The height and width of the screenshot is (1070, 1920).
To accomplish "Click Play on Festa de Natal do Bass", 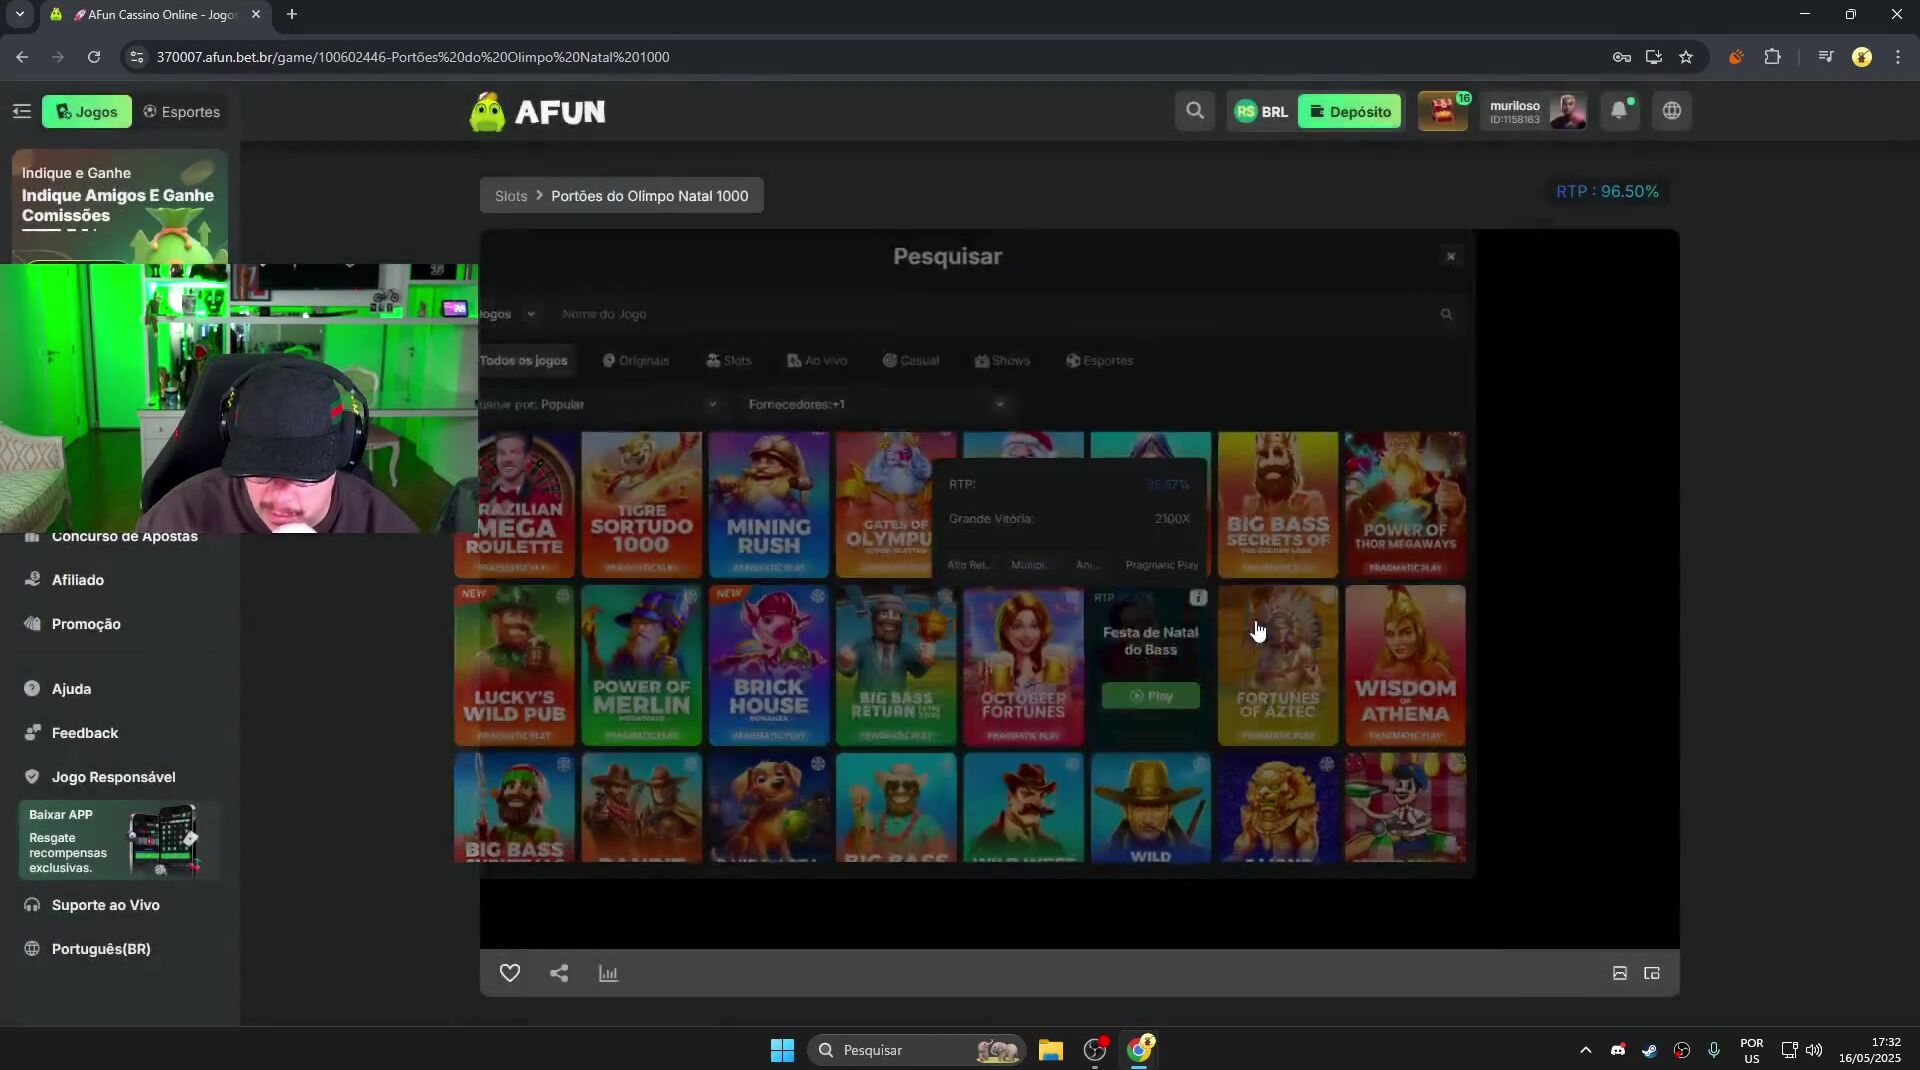I will [1151, 696].
